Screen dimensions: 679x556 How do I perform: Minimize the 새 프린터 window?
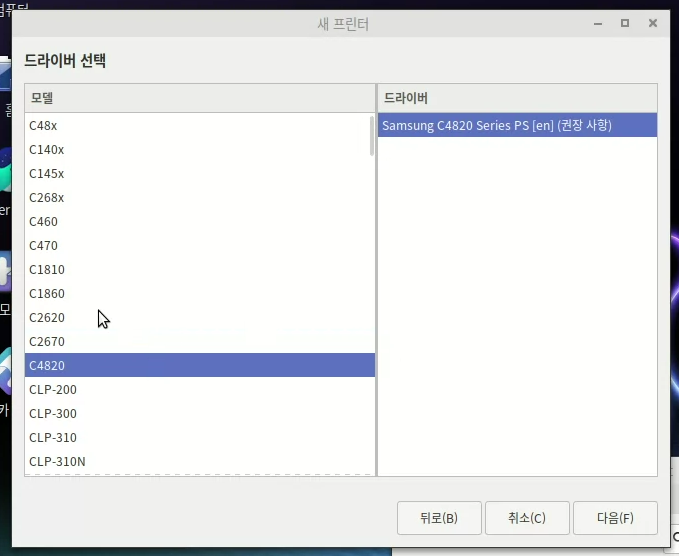click(598, 23)
